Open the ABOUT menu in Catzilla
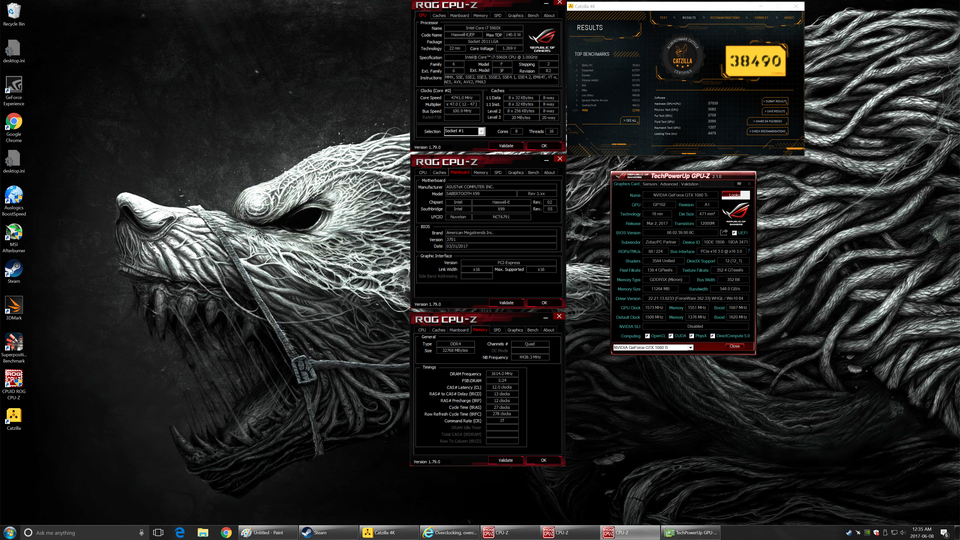 [x=789, y=18]
